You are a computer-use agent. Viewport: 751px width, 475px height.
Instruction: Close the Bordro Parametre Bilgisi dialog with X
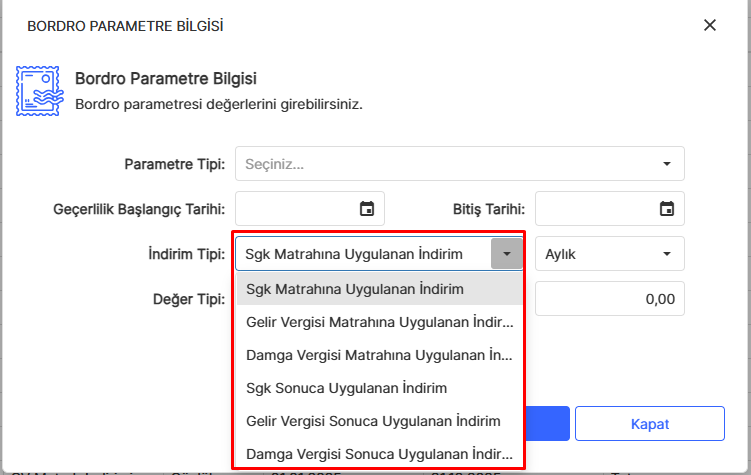[710, 25]
